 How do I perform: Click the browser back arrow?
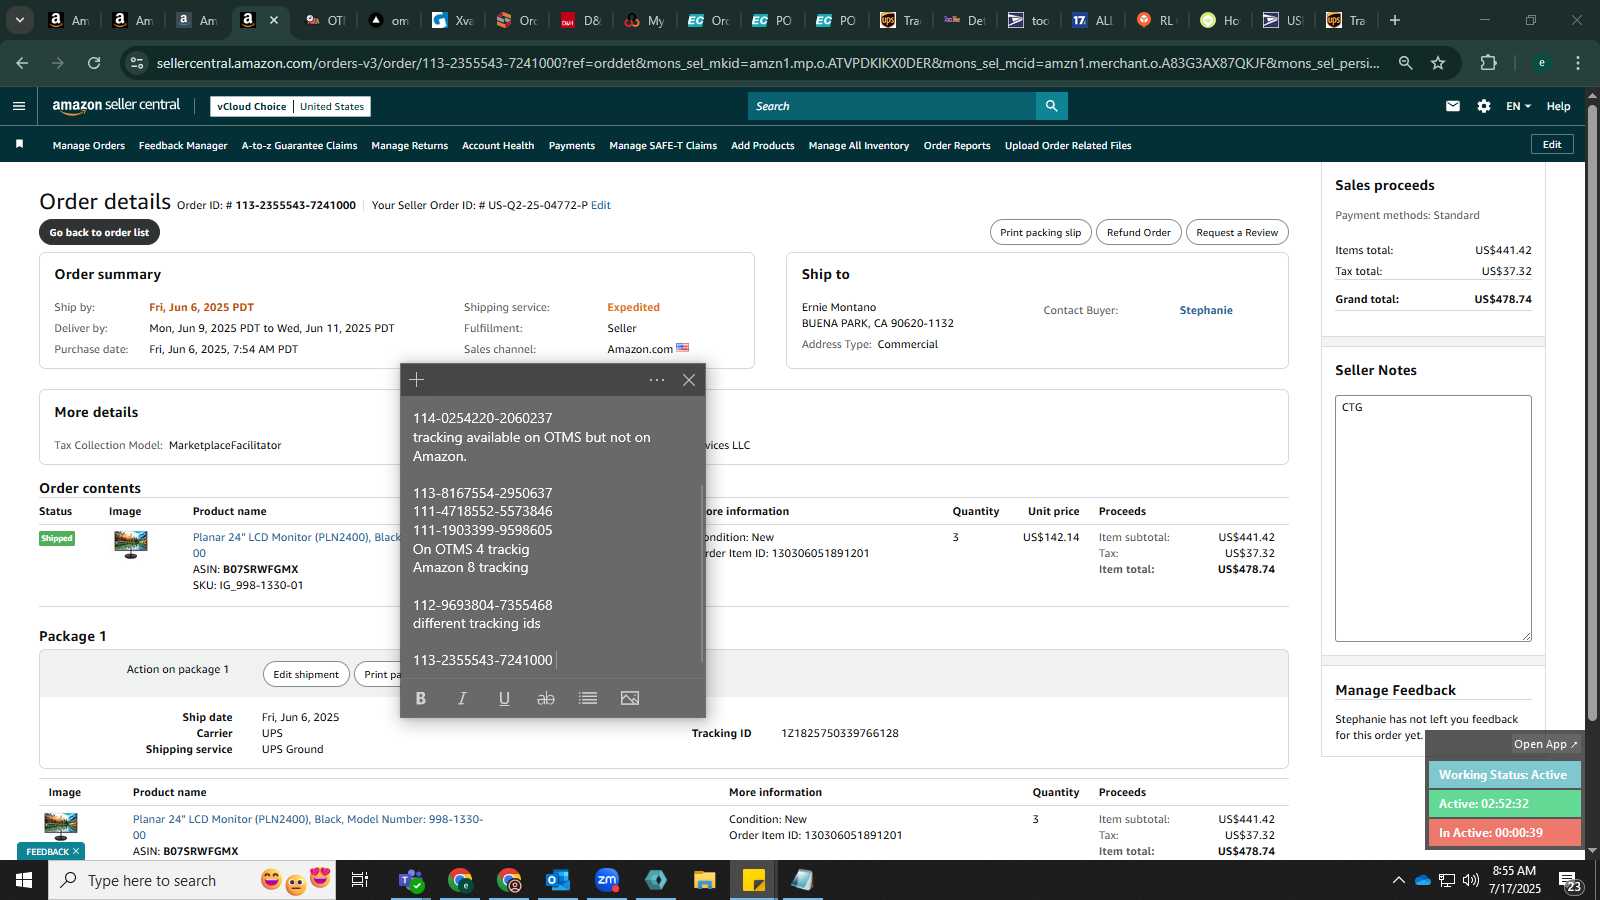(22, 63)
